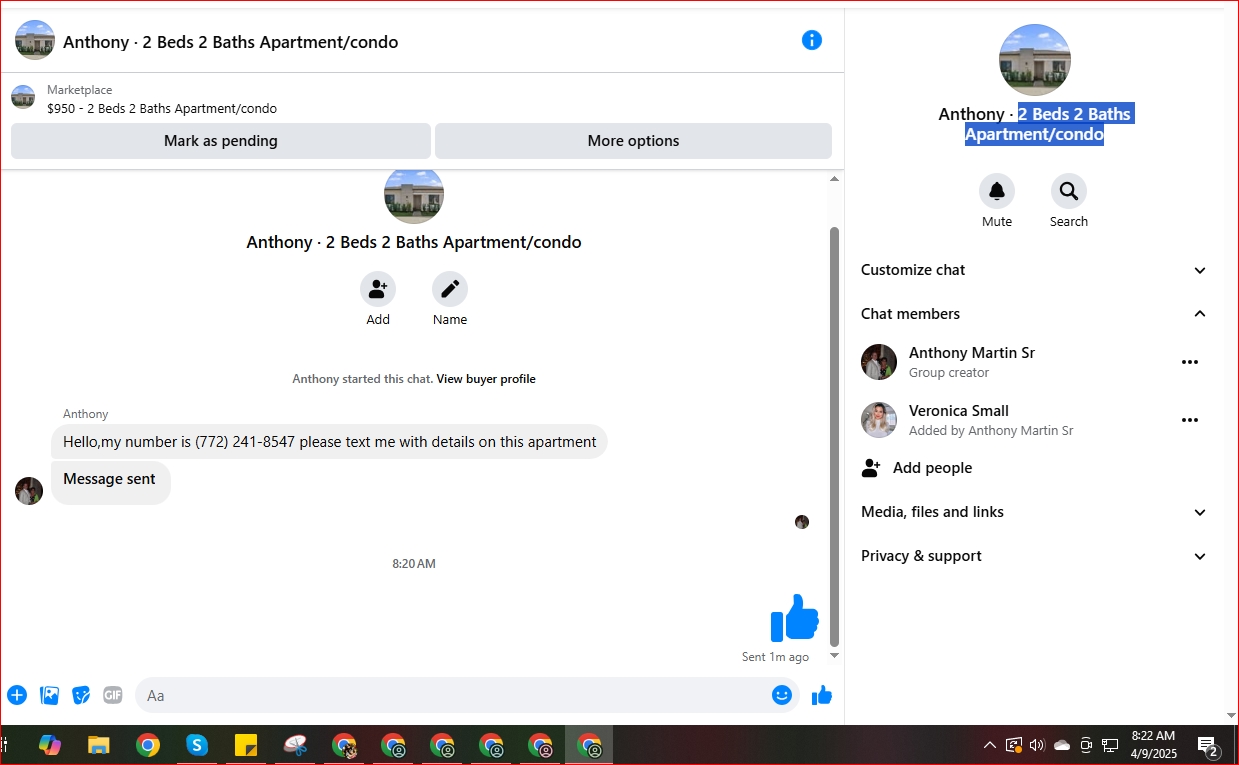The height and width of the screenshot is (765, 1239).
Task: Click the Add people icon in Chat members
Action: [x=871, y=468]
